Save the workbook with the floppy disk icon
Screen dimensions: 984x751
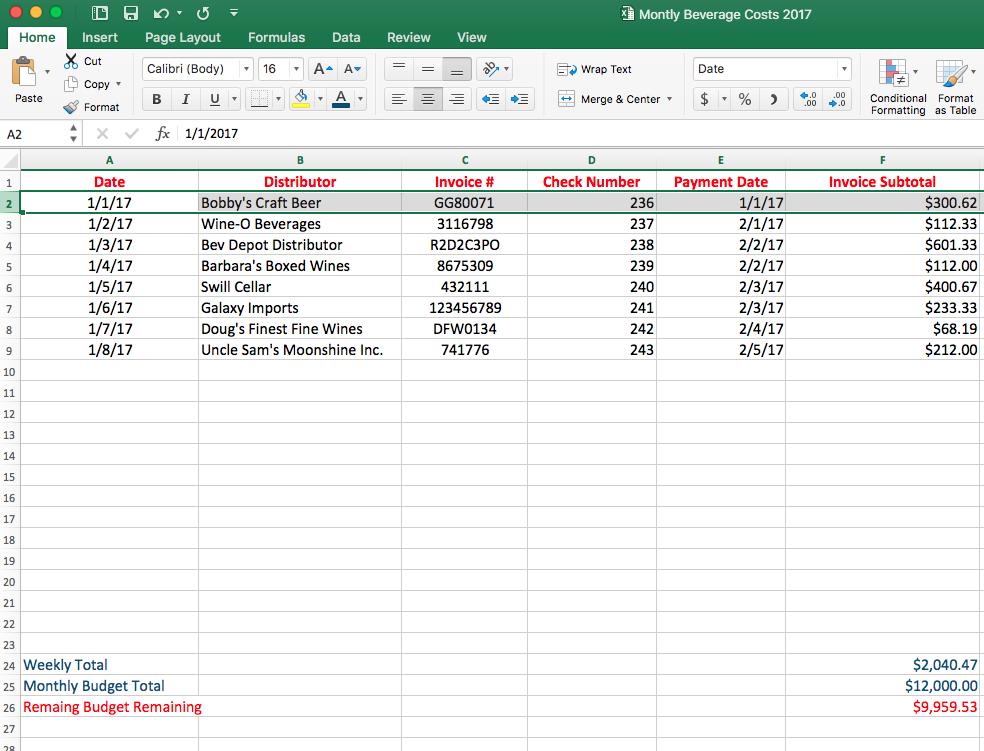coord(131,13)
